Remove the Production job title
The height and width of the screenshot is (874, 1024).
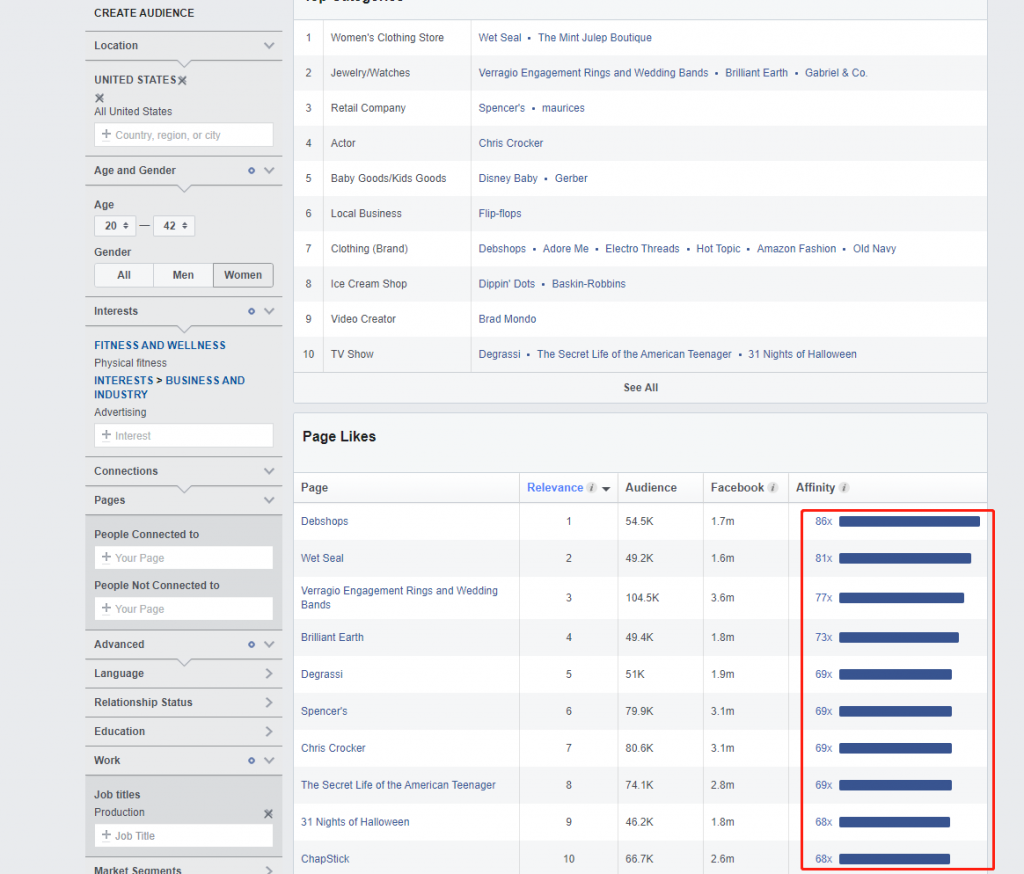(268, 814)
